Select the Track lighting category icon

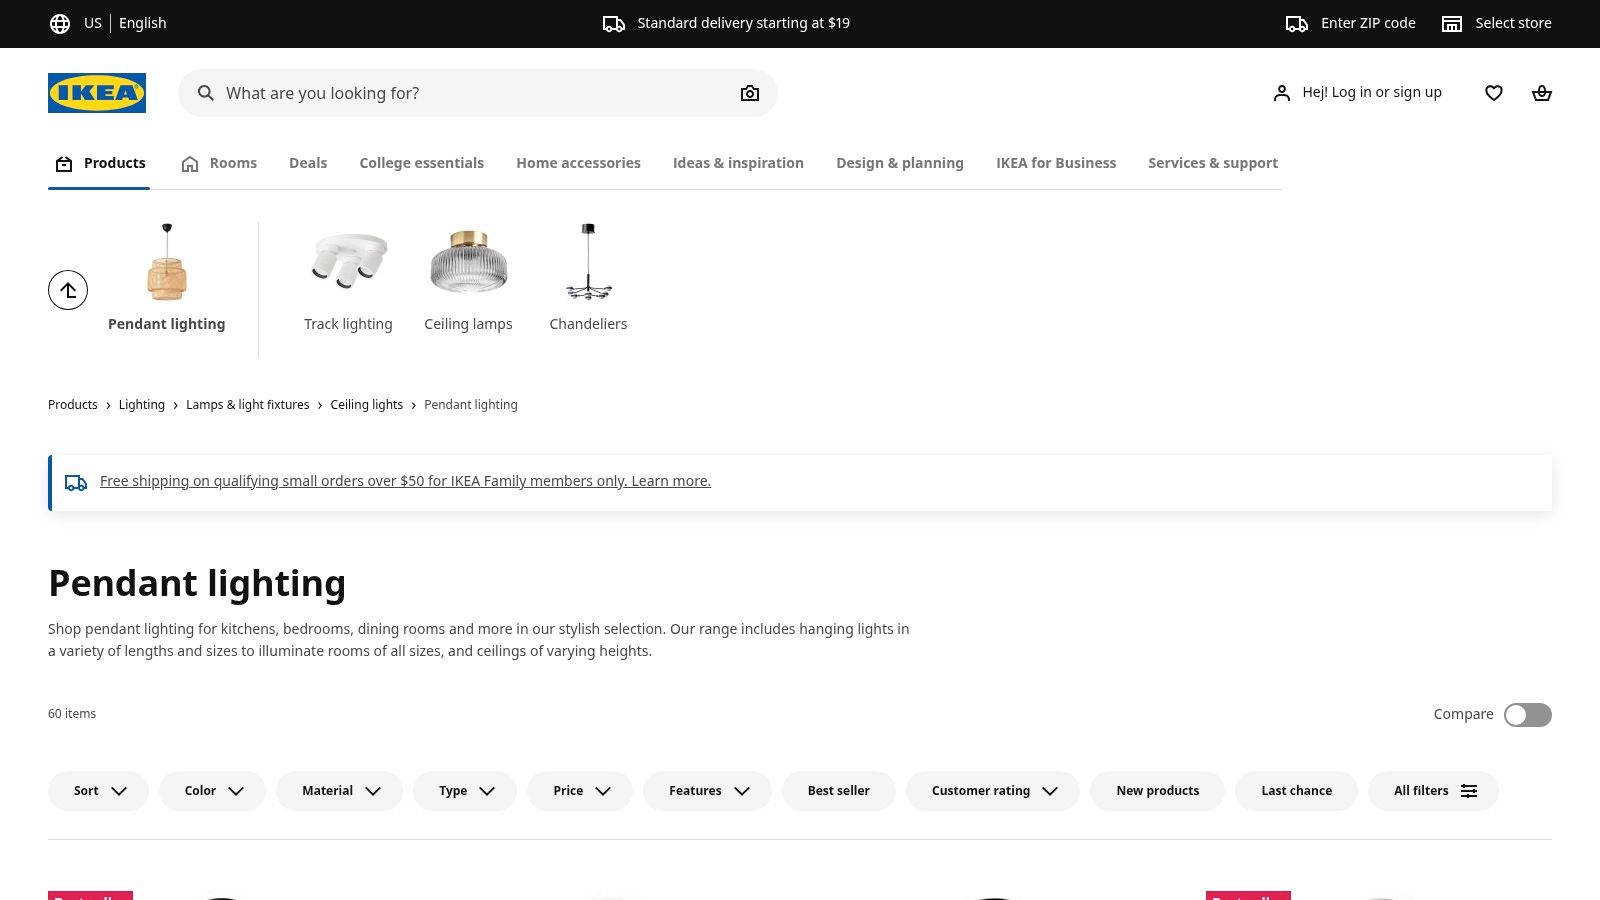click(x=348, y=262)
